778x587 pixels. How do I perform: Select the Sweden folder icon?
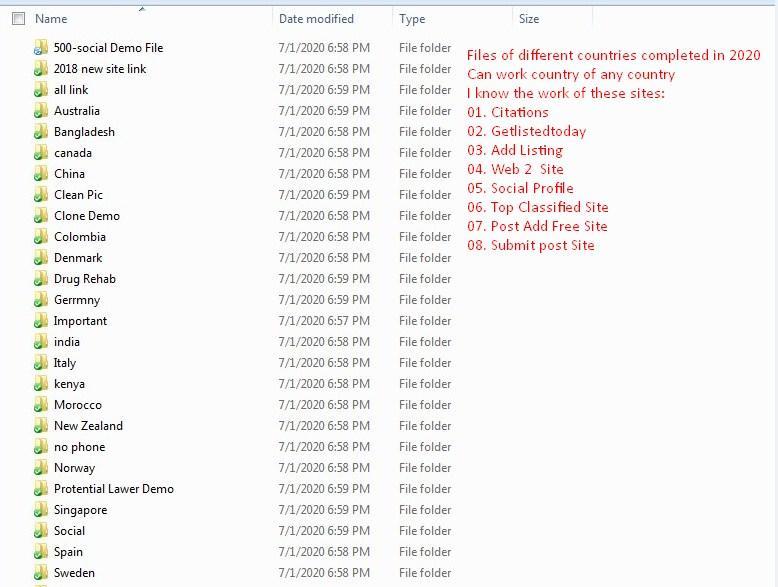tap(41, 573)
